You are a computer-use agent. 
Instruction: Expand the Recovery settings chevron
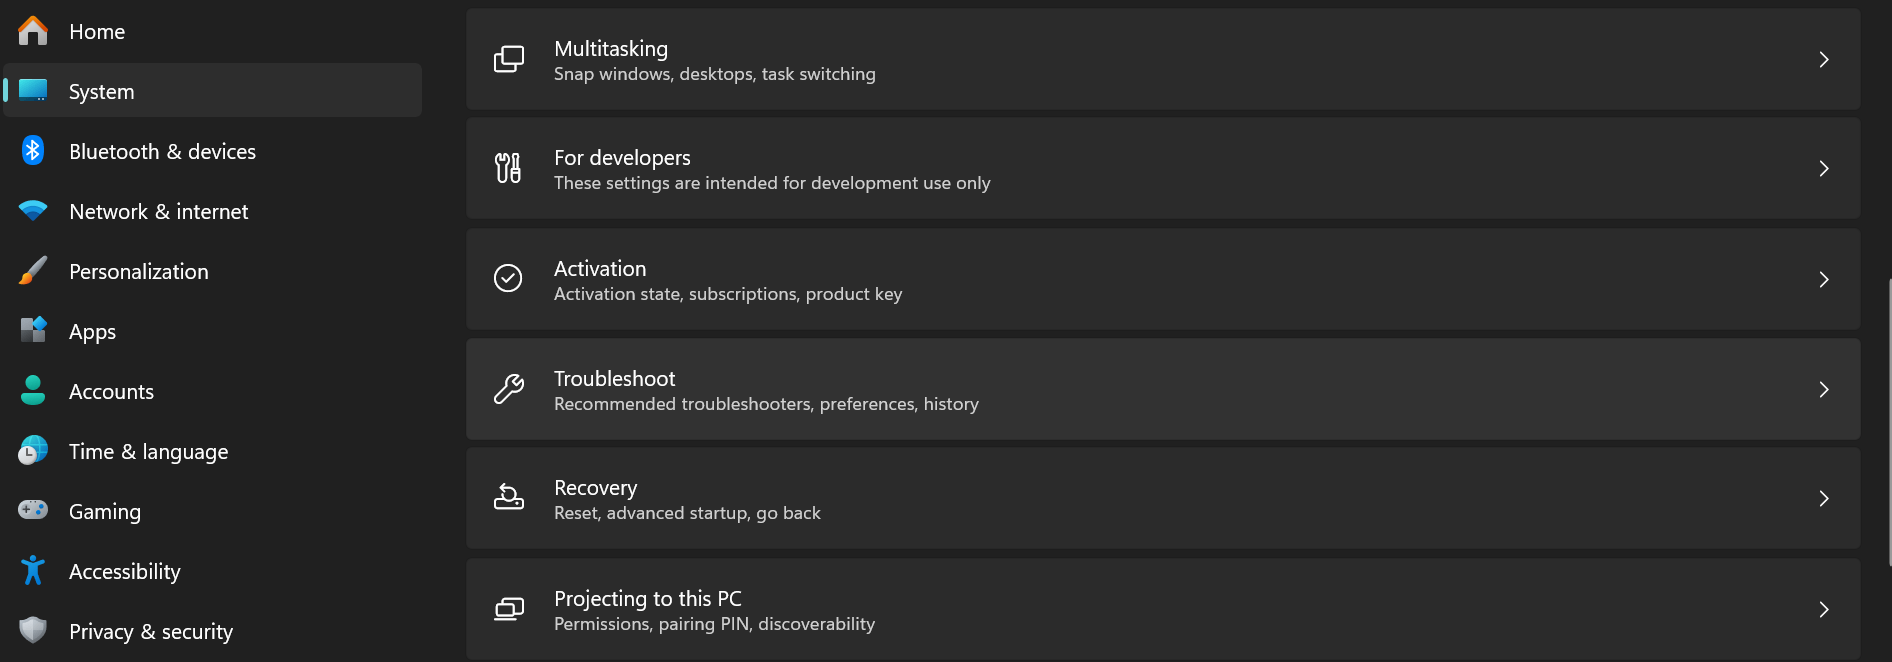coord(1824,498)
